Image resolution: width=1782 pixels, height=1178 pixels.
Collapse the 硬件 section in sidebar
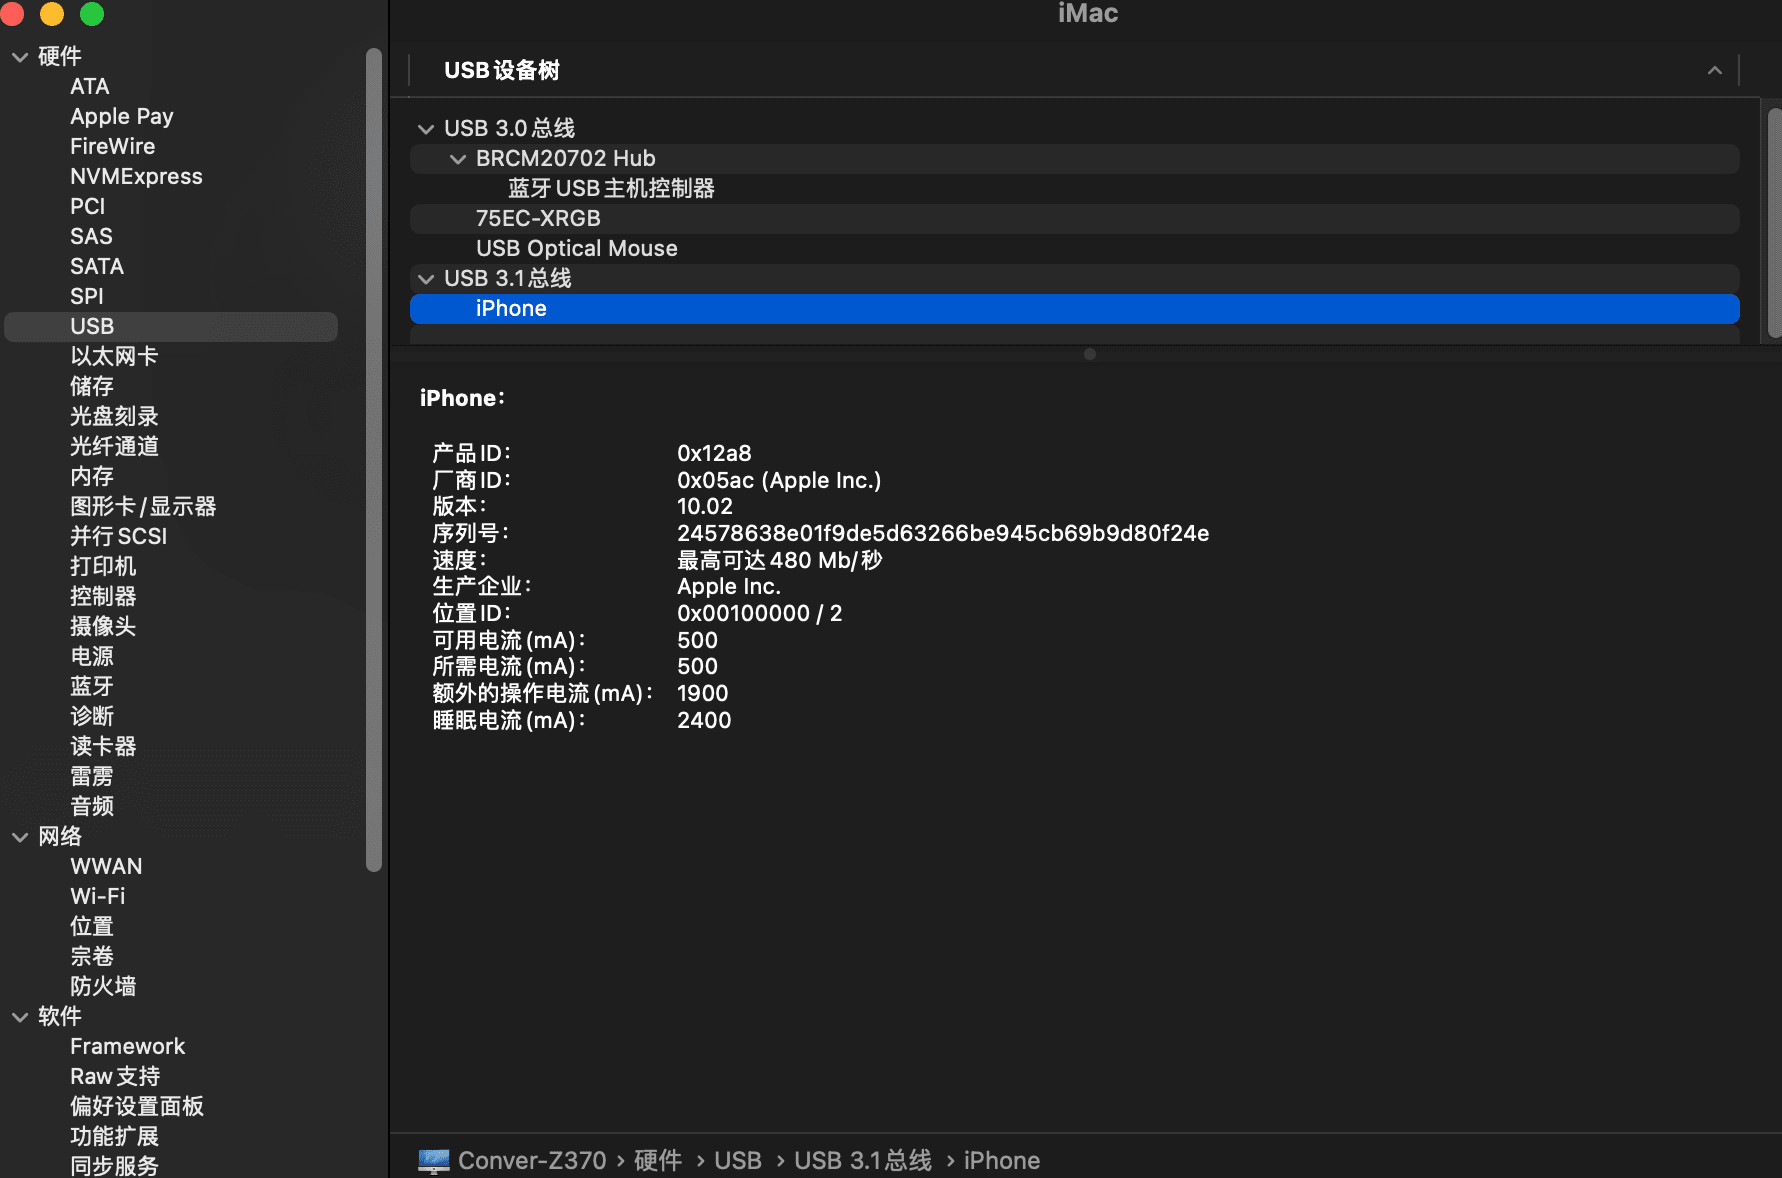(x=20, y=57)
